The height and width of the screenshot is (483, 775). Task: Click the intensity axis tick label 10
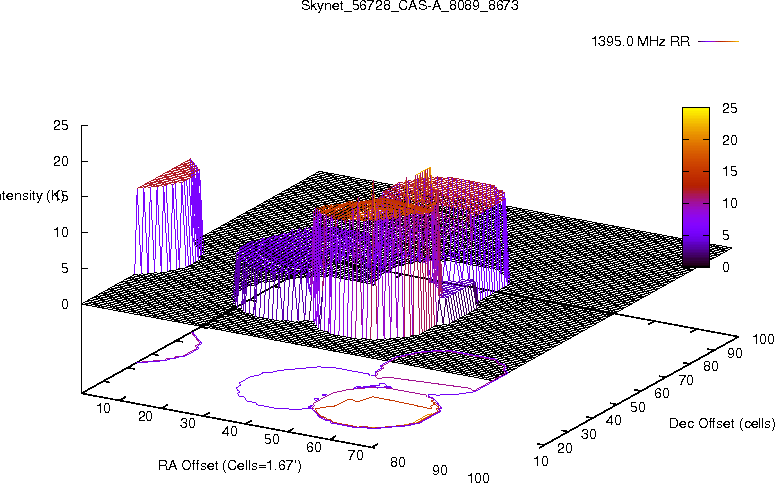(x=61, y=232)
